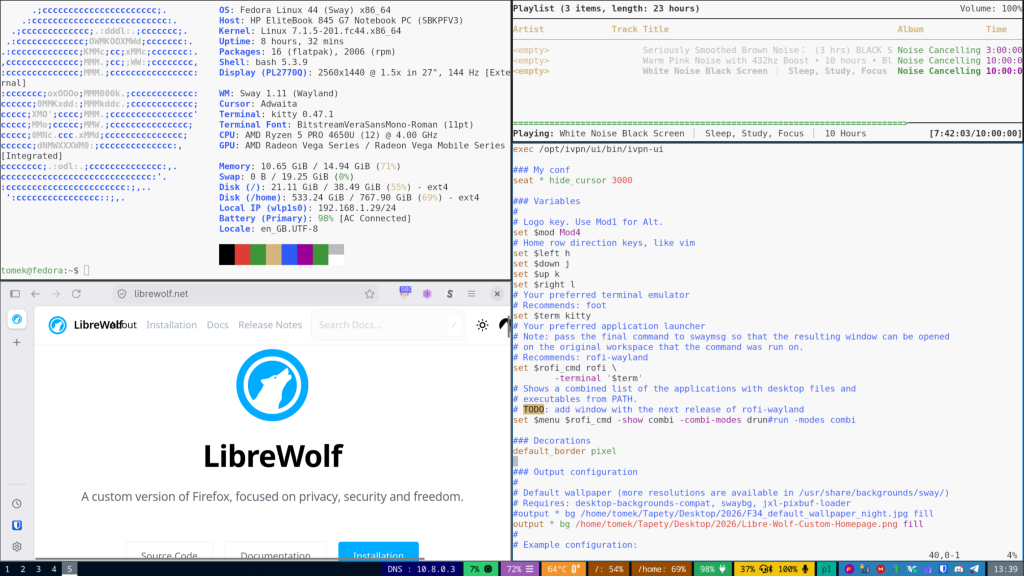Open site security shield info
This screenshot has height=576, width=1024.
click(x=121, y=294)
